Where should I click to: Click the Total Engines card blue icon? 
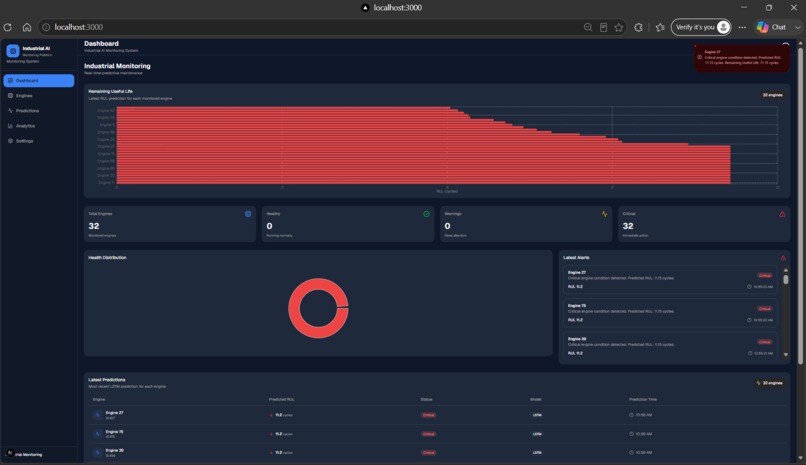click(x=248, y=214)
